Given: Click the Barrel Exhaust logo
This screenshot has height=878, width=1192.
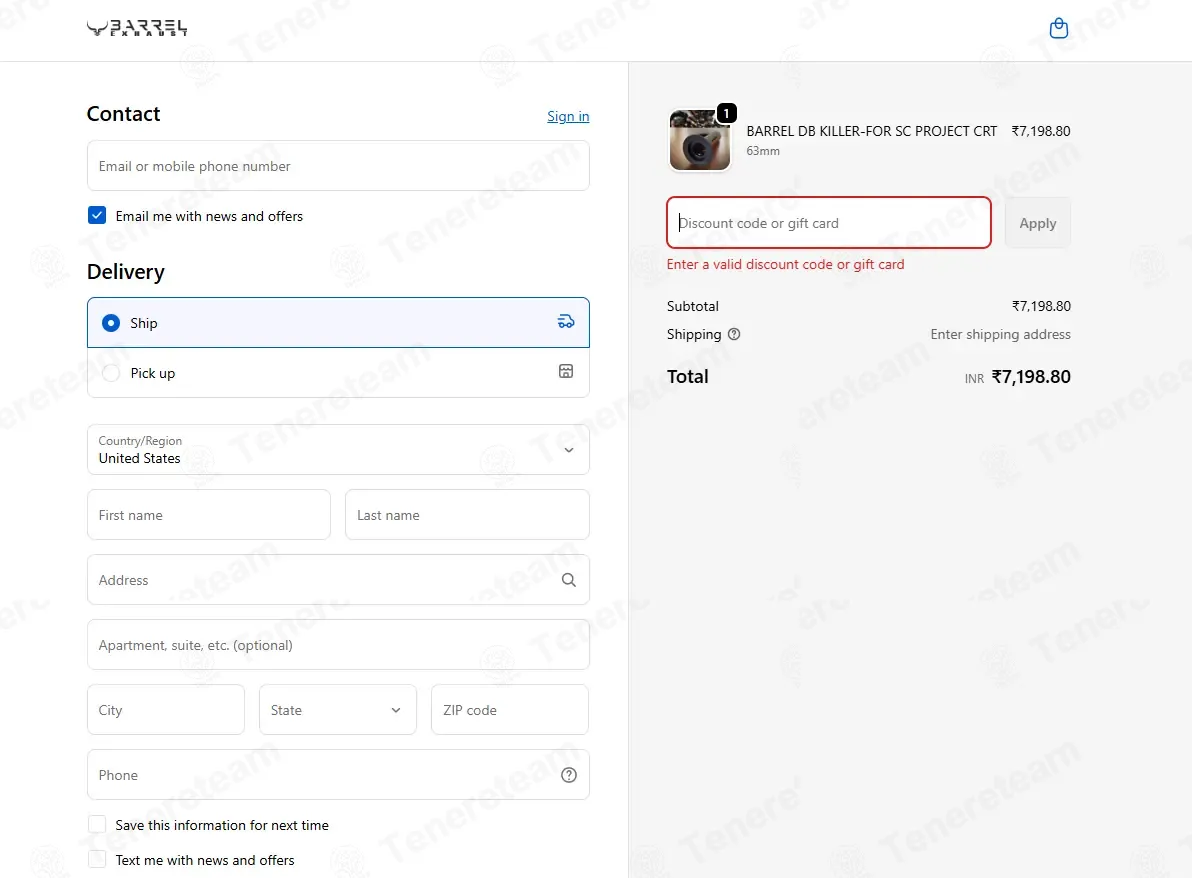Looking at the screenshot, I should pos(137,29).
